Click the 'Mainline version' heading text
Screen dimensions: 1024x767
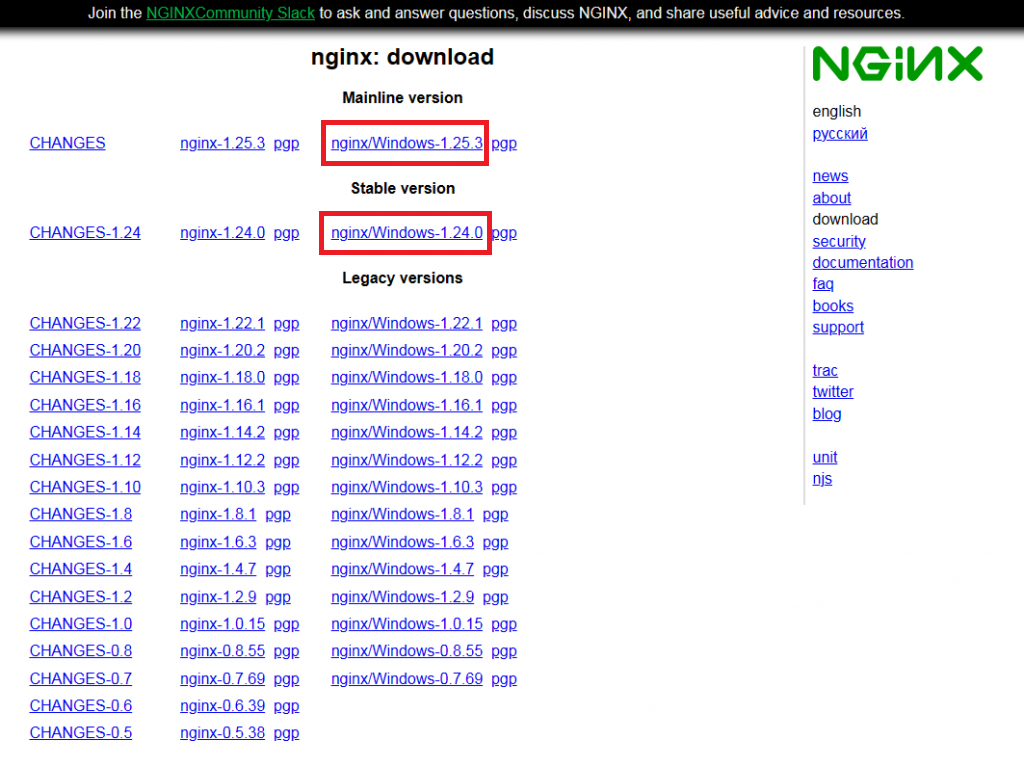pos(402,98)
